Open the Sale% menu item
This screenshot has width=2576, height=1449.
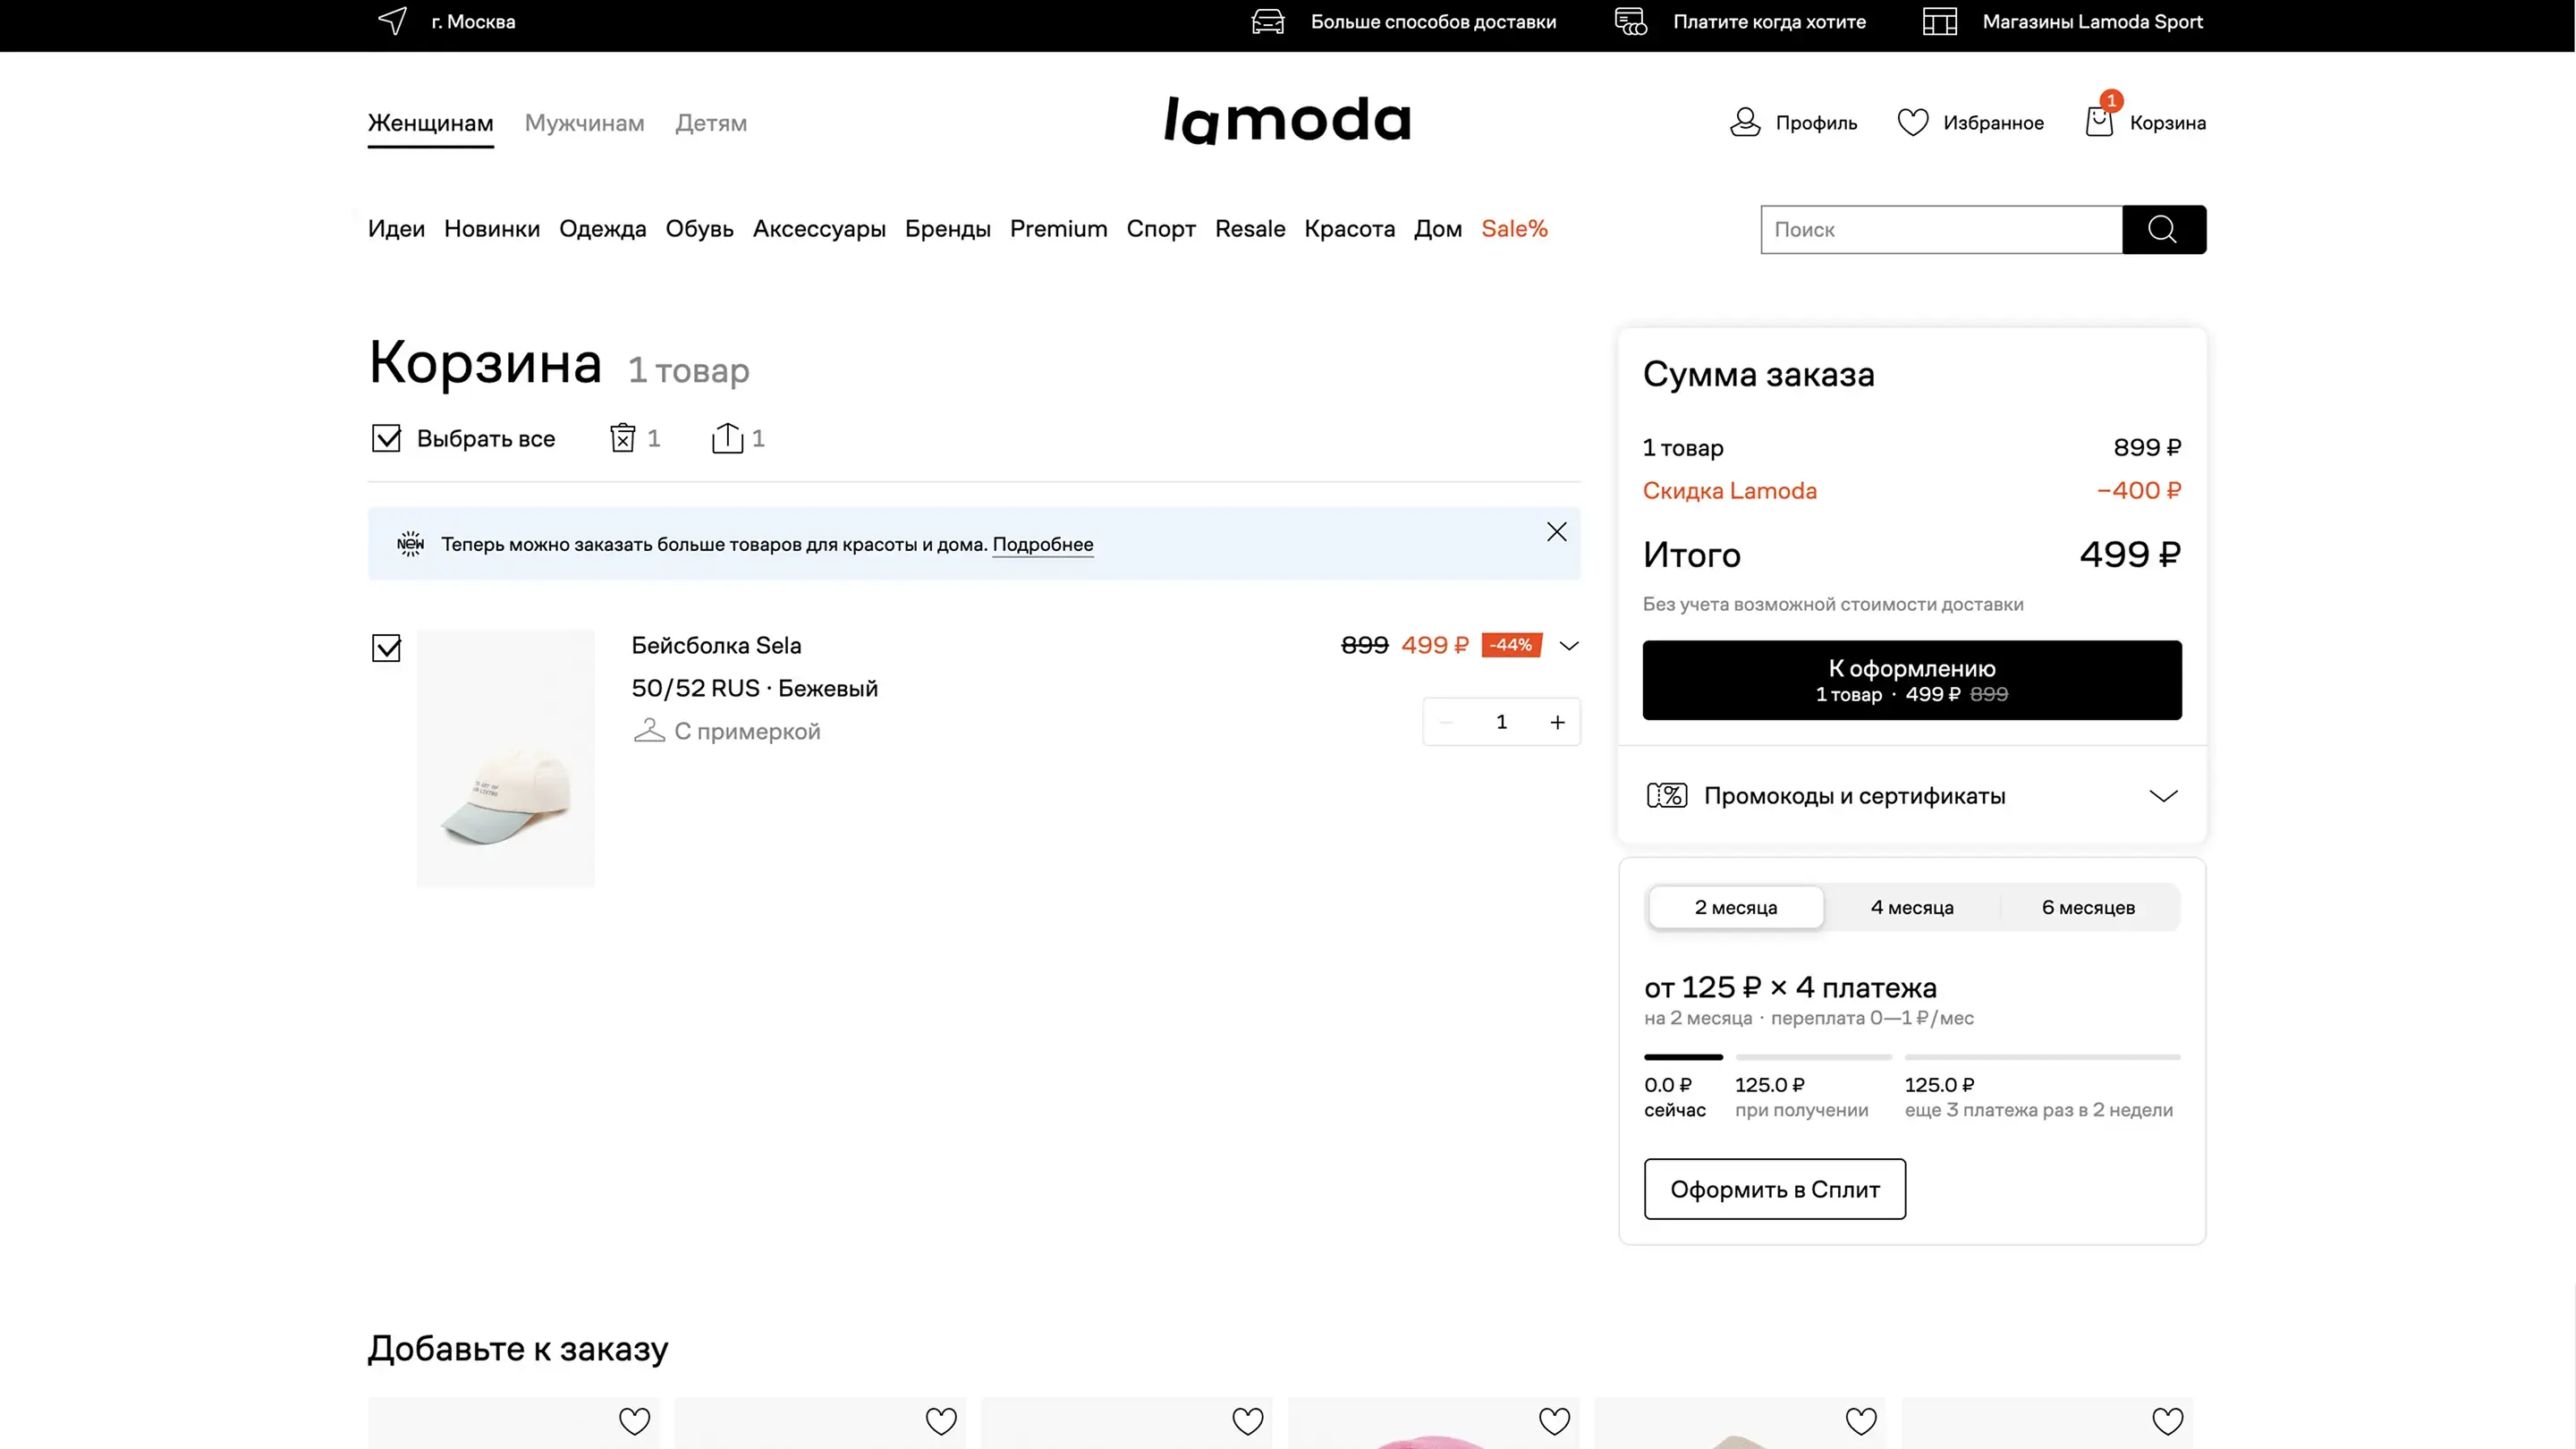1513,229
